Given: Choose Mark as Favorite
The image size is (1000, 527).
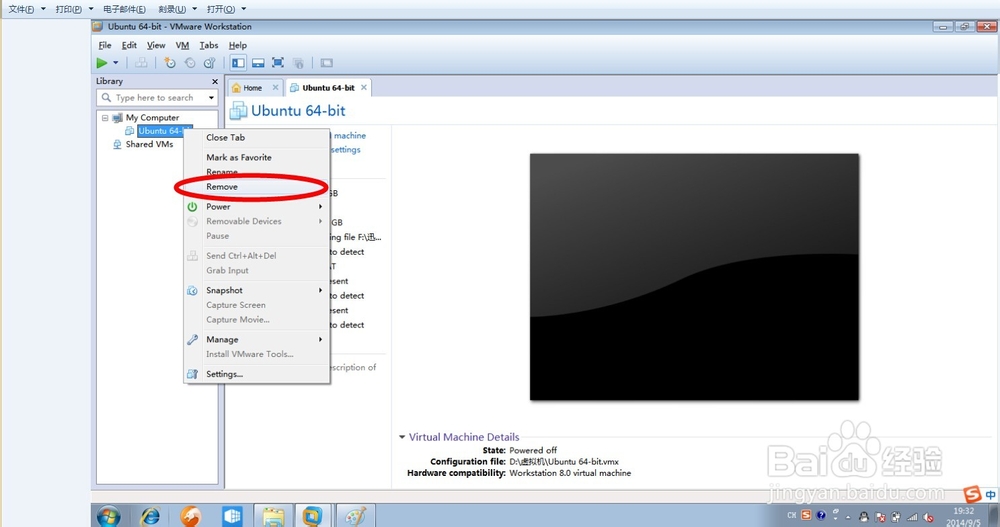Looking at the screenshot, I should point(257,157).
